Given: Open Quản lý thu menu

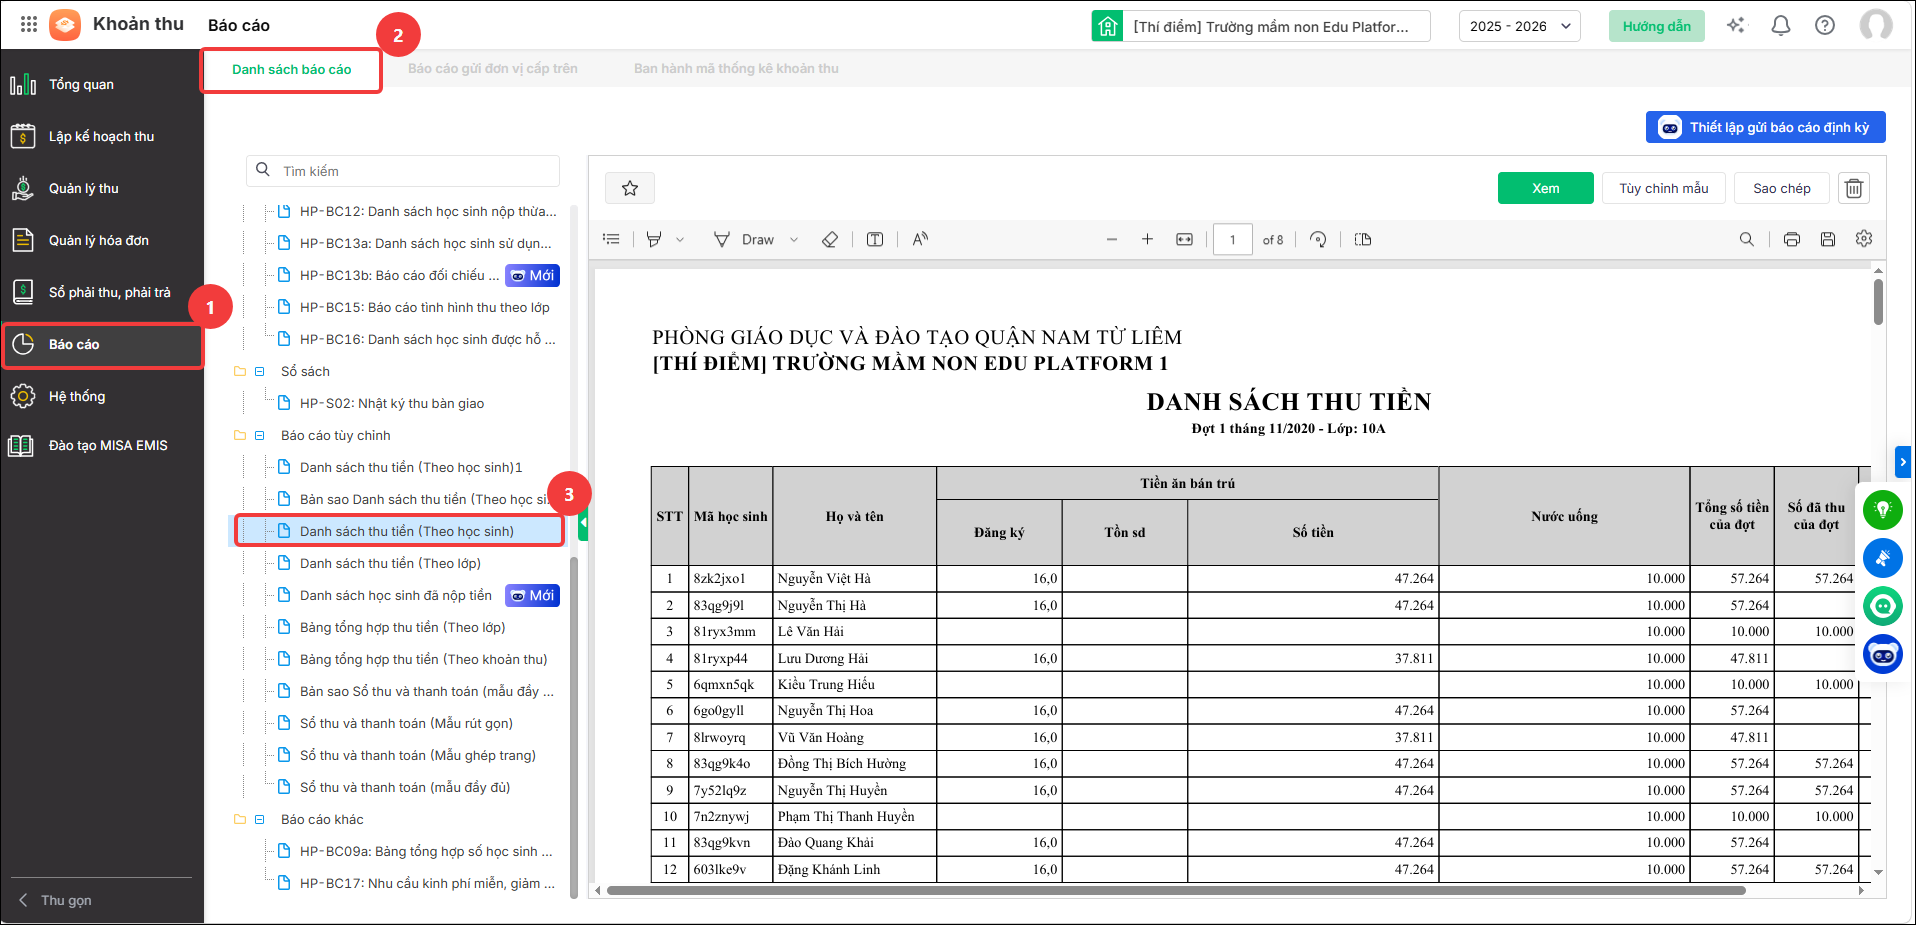Looking at the screenshot, I should [102, 188].
